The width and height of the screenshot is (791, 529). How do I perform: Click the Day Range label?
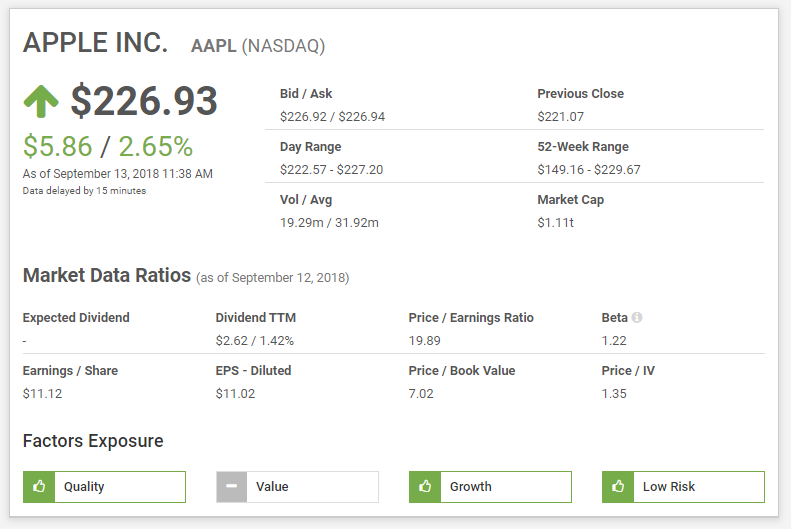click(x=310, y=147)
